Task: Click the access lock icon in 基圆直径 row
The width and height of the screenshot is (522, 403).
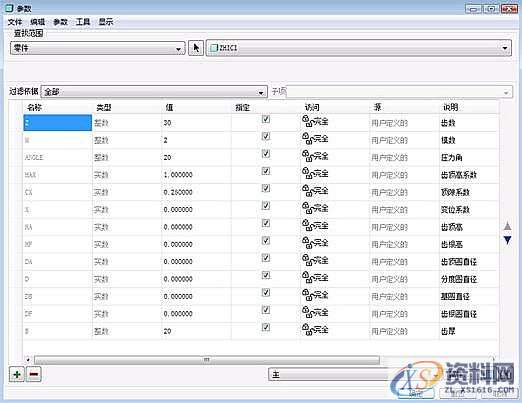Action: click(x=308, y=295)
